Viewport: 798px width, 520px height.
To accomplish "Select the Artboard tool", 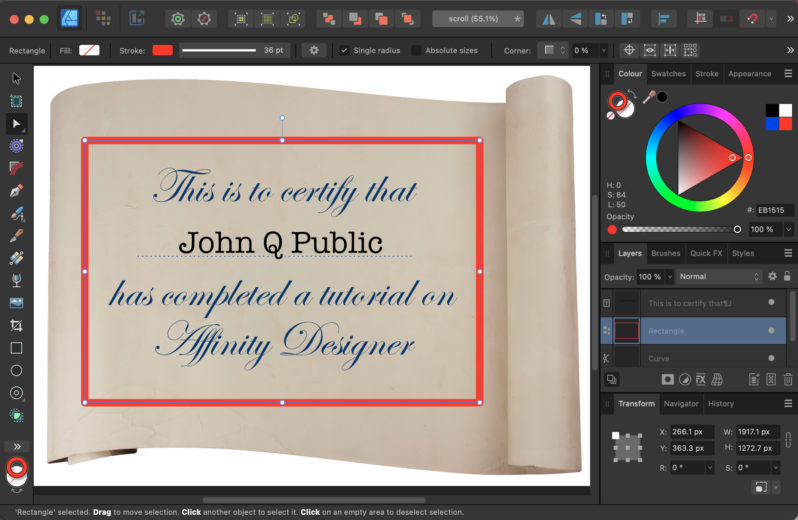I will [16, 101].
